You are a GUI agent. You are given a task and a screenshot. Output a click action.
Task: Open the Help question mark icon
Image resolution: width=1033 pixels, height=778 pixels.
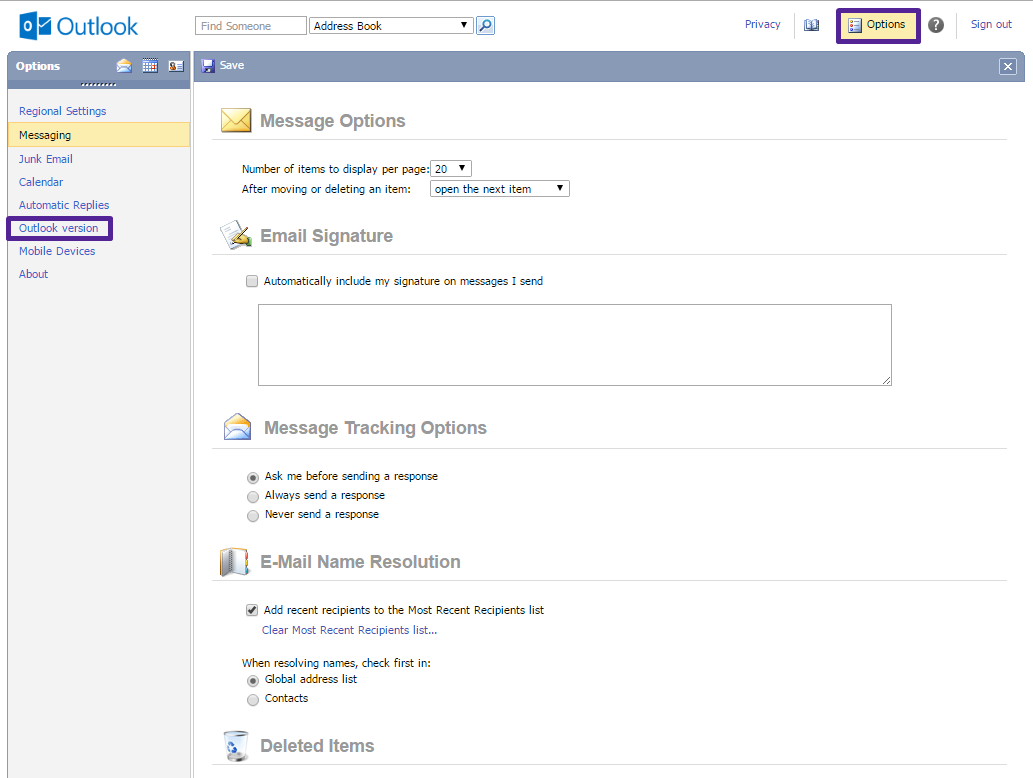[935, 25]
